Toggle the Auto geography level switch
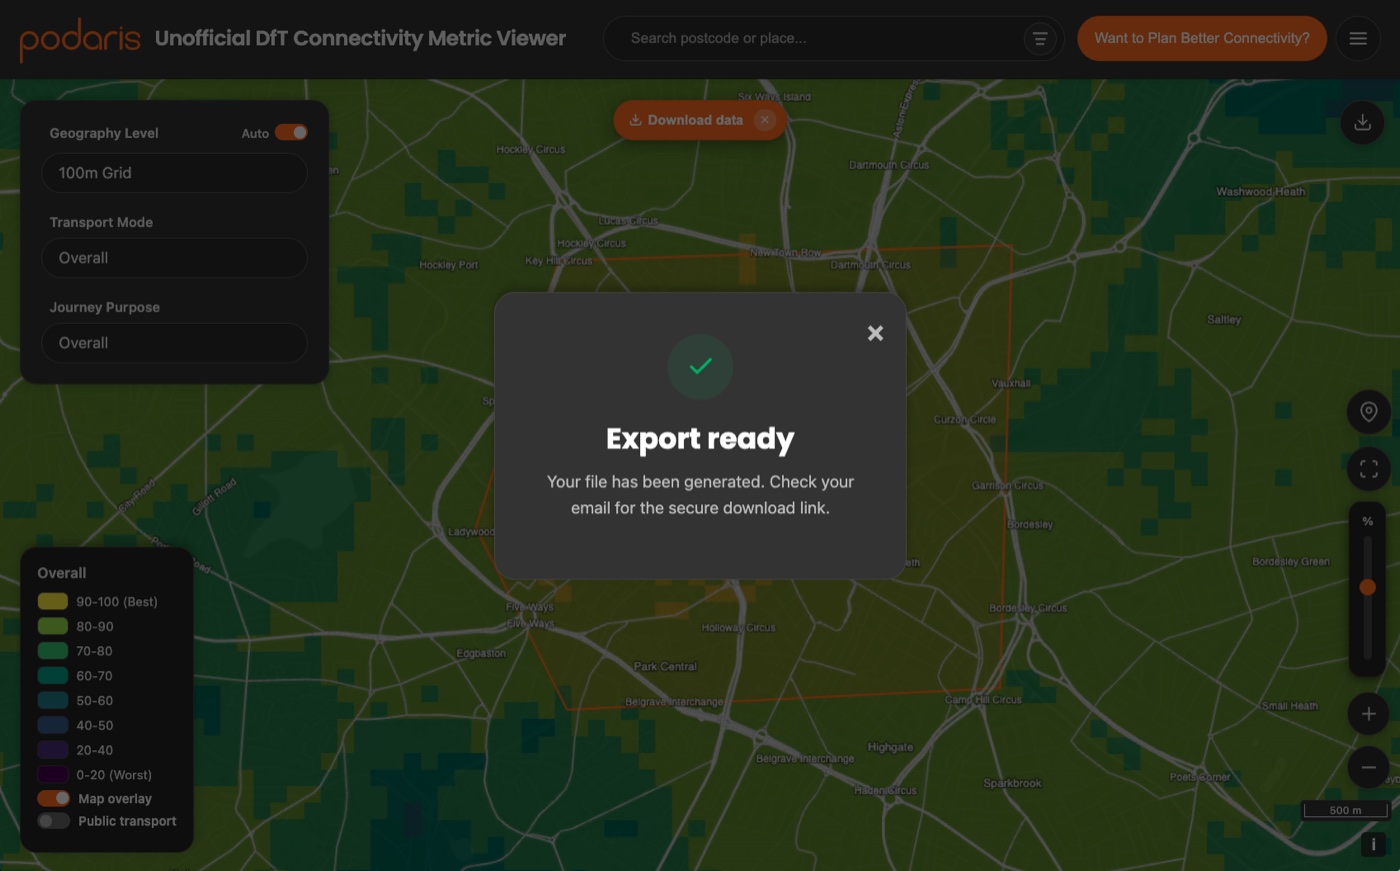Viewport: 1400px width, 871px height. click(x=291, y=132)
